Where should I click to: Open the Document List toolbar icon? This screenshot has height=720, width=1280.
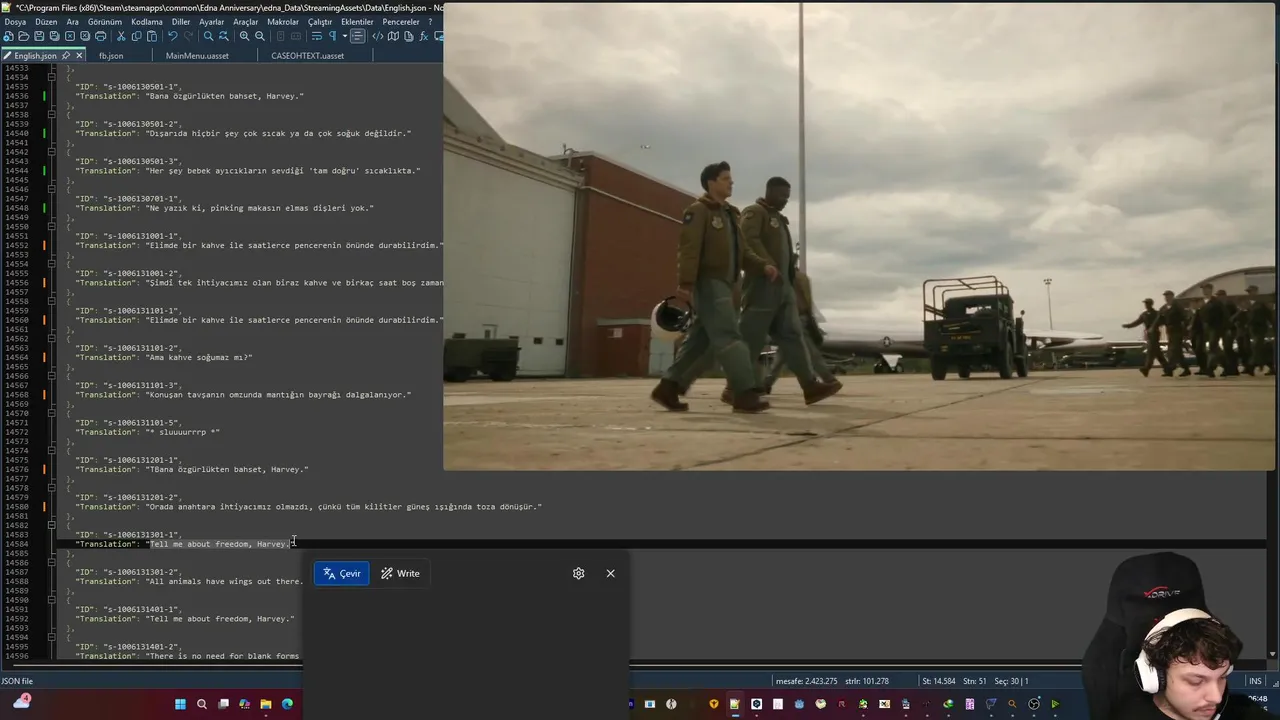pos(409,36)
